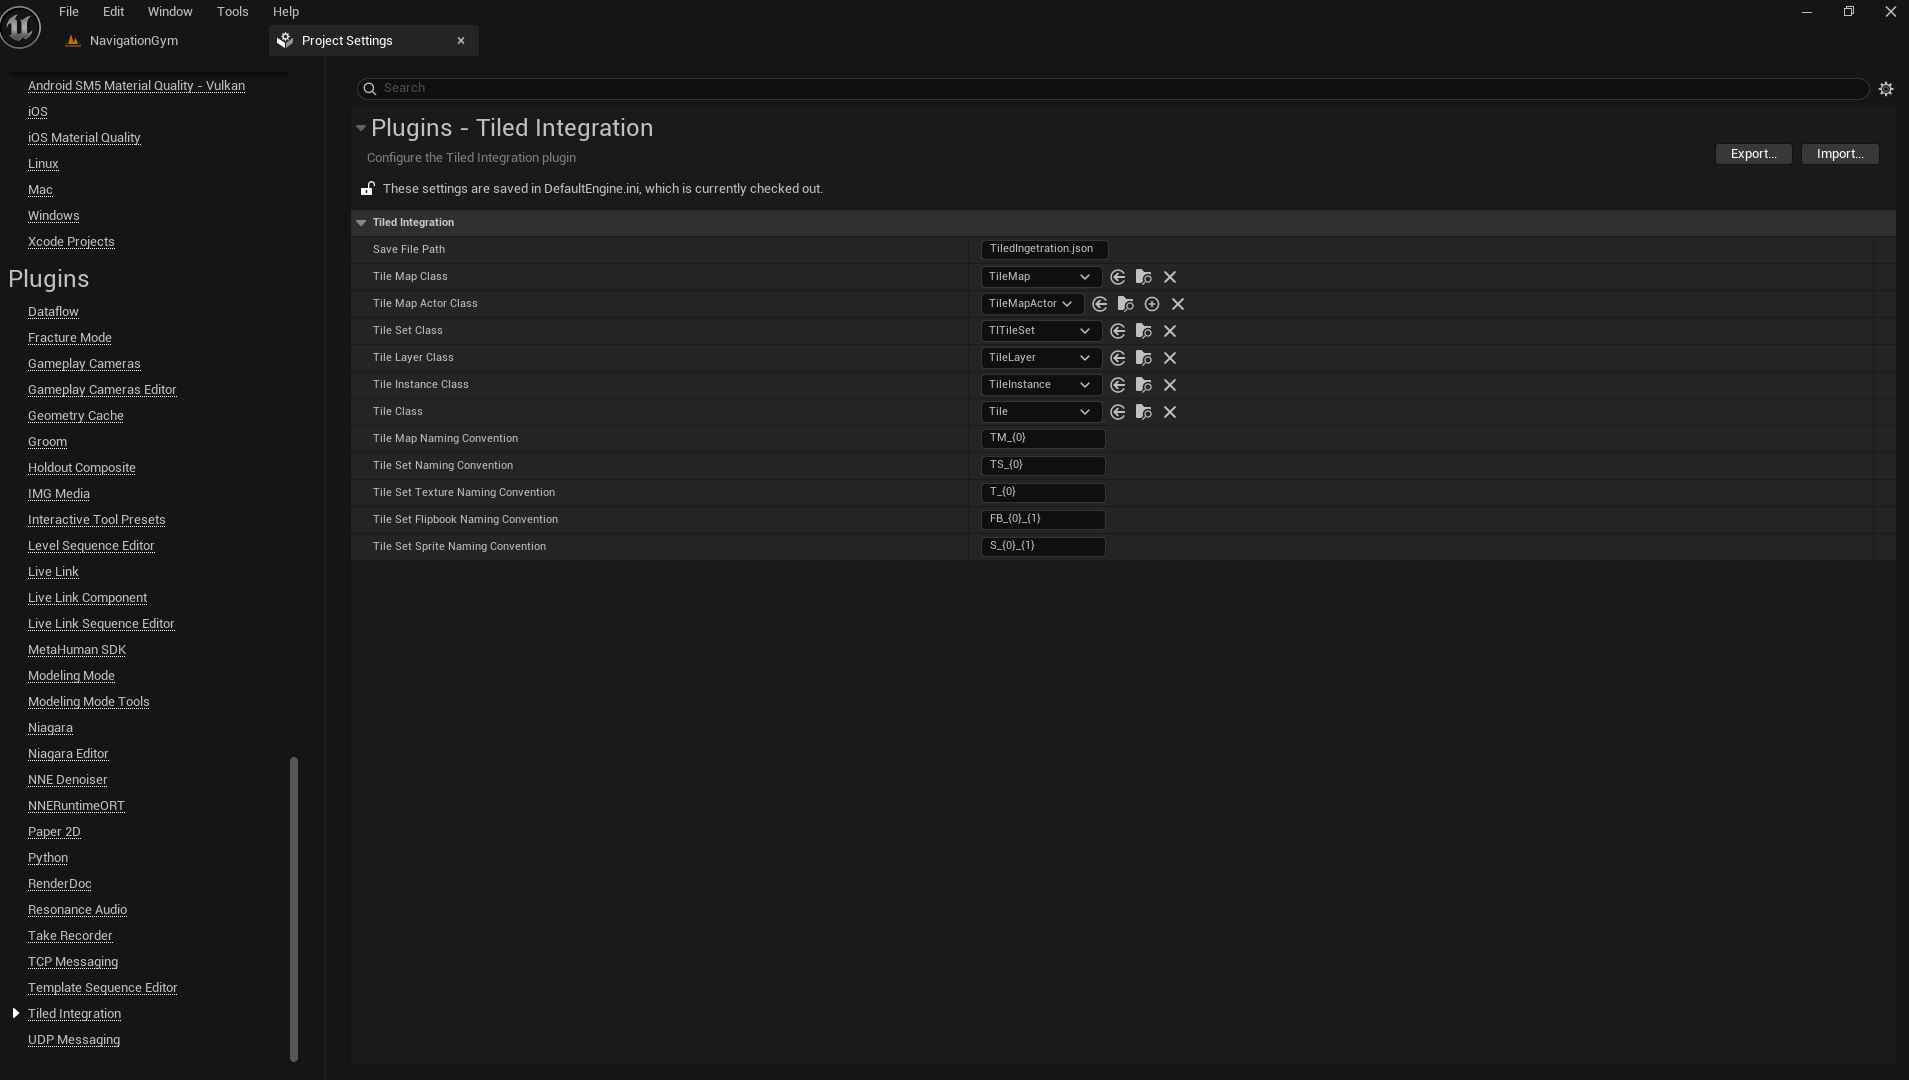Screen dimensions: 1909x1080
Task: Open Xcode Projects settings
Action: 71,242
